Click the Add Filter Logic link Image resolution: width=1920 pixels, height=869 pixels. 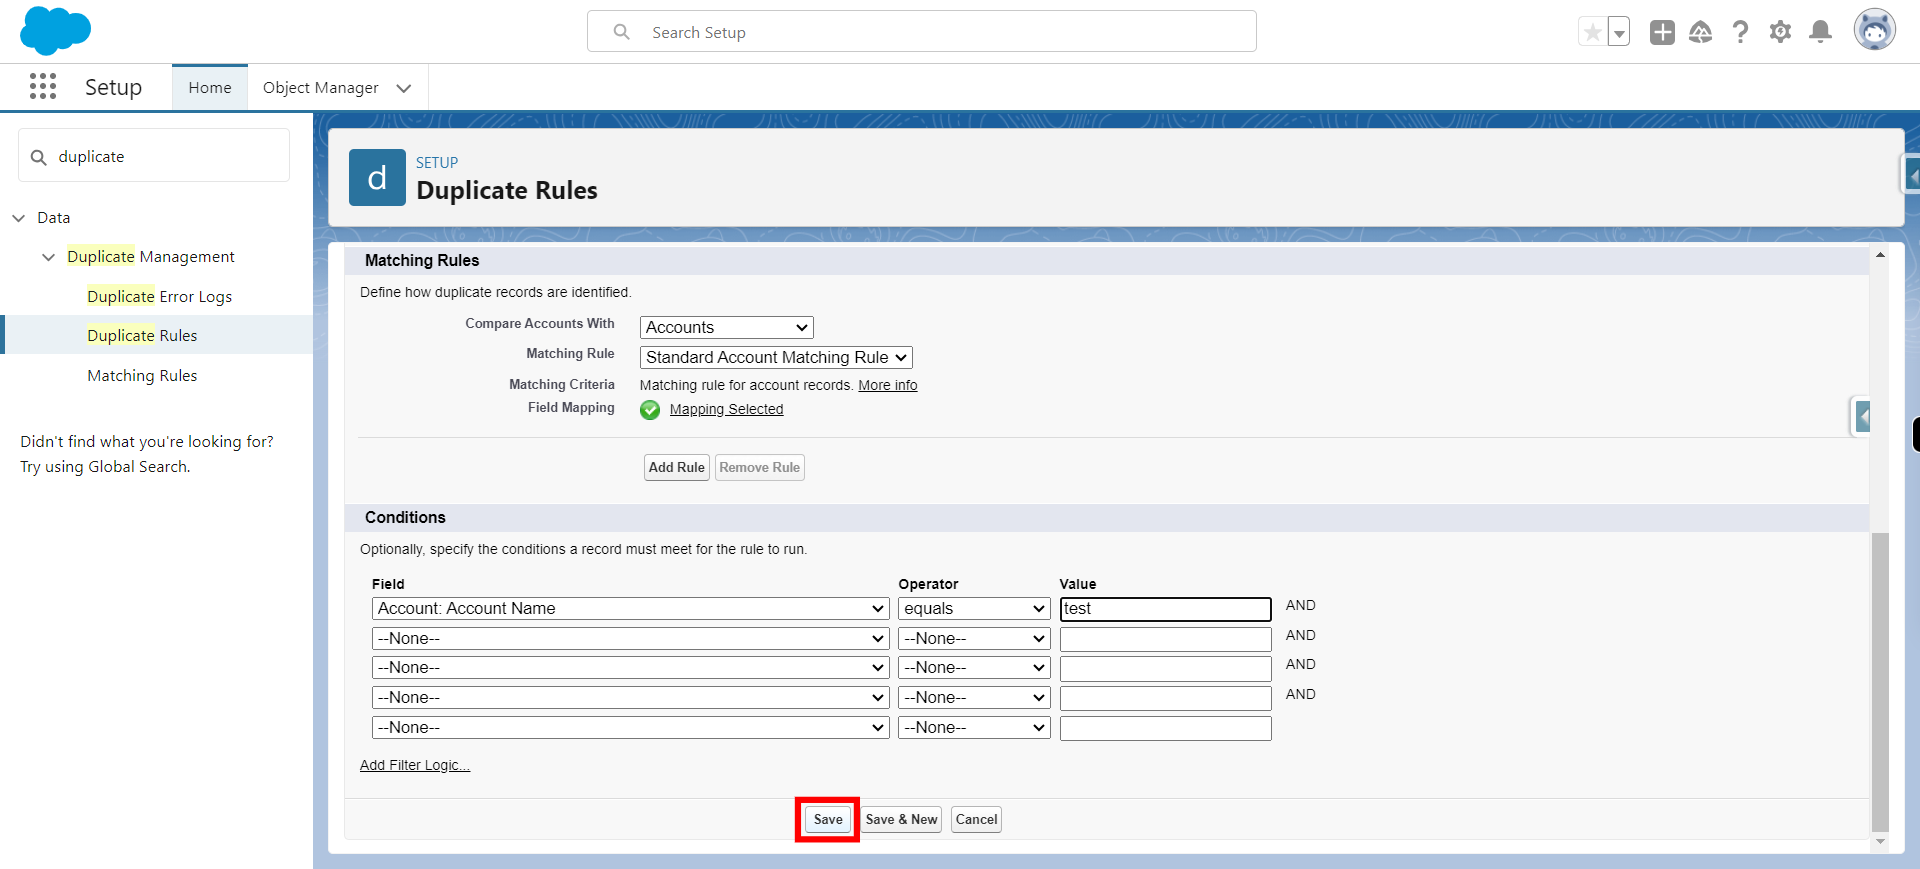(x=415, y=765)
